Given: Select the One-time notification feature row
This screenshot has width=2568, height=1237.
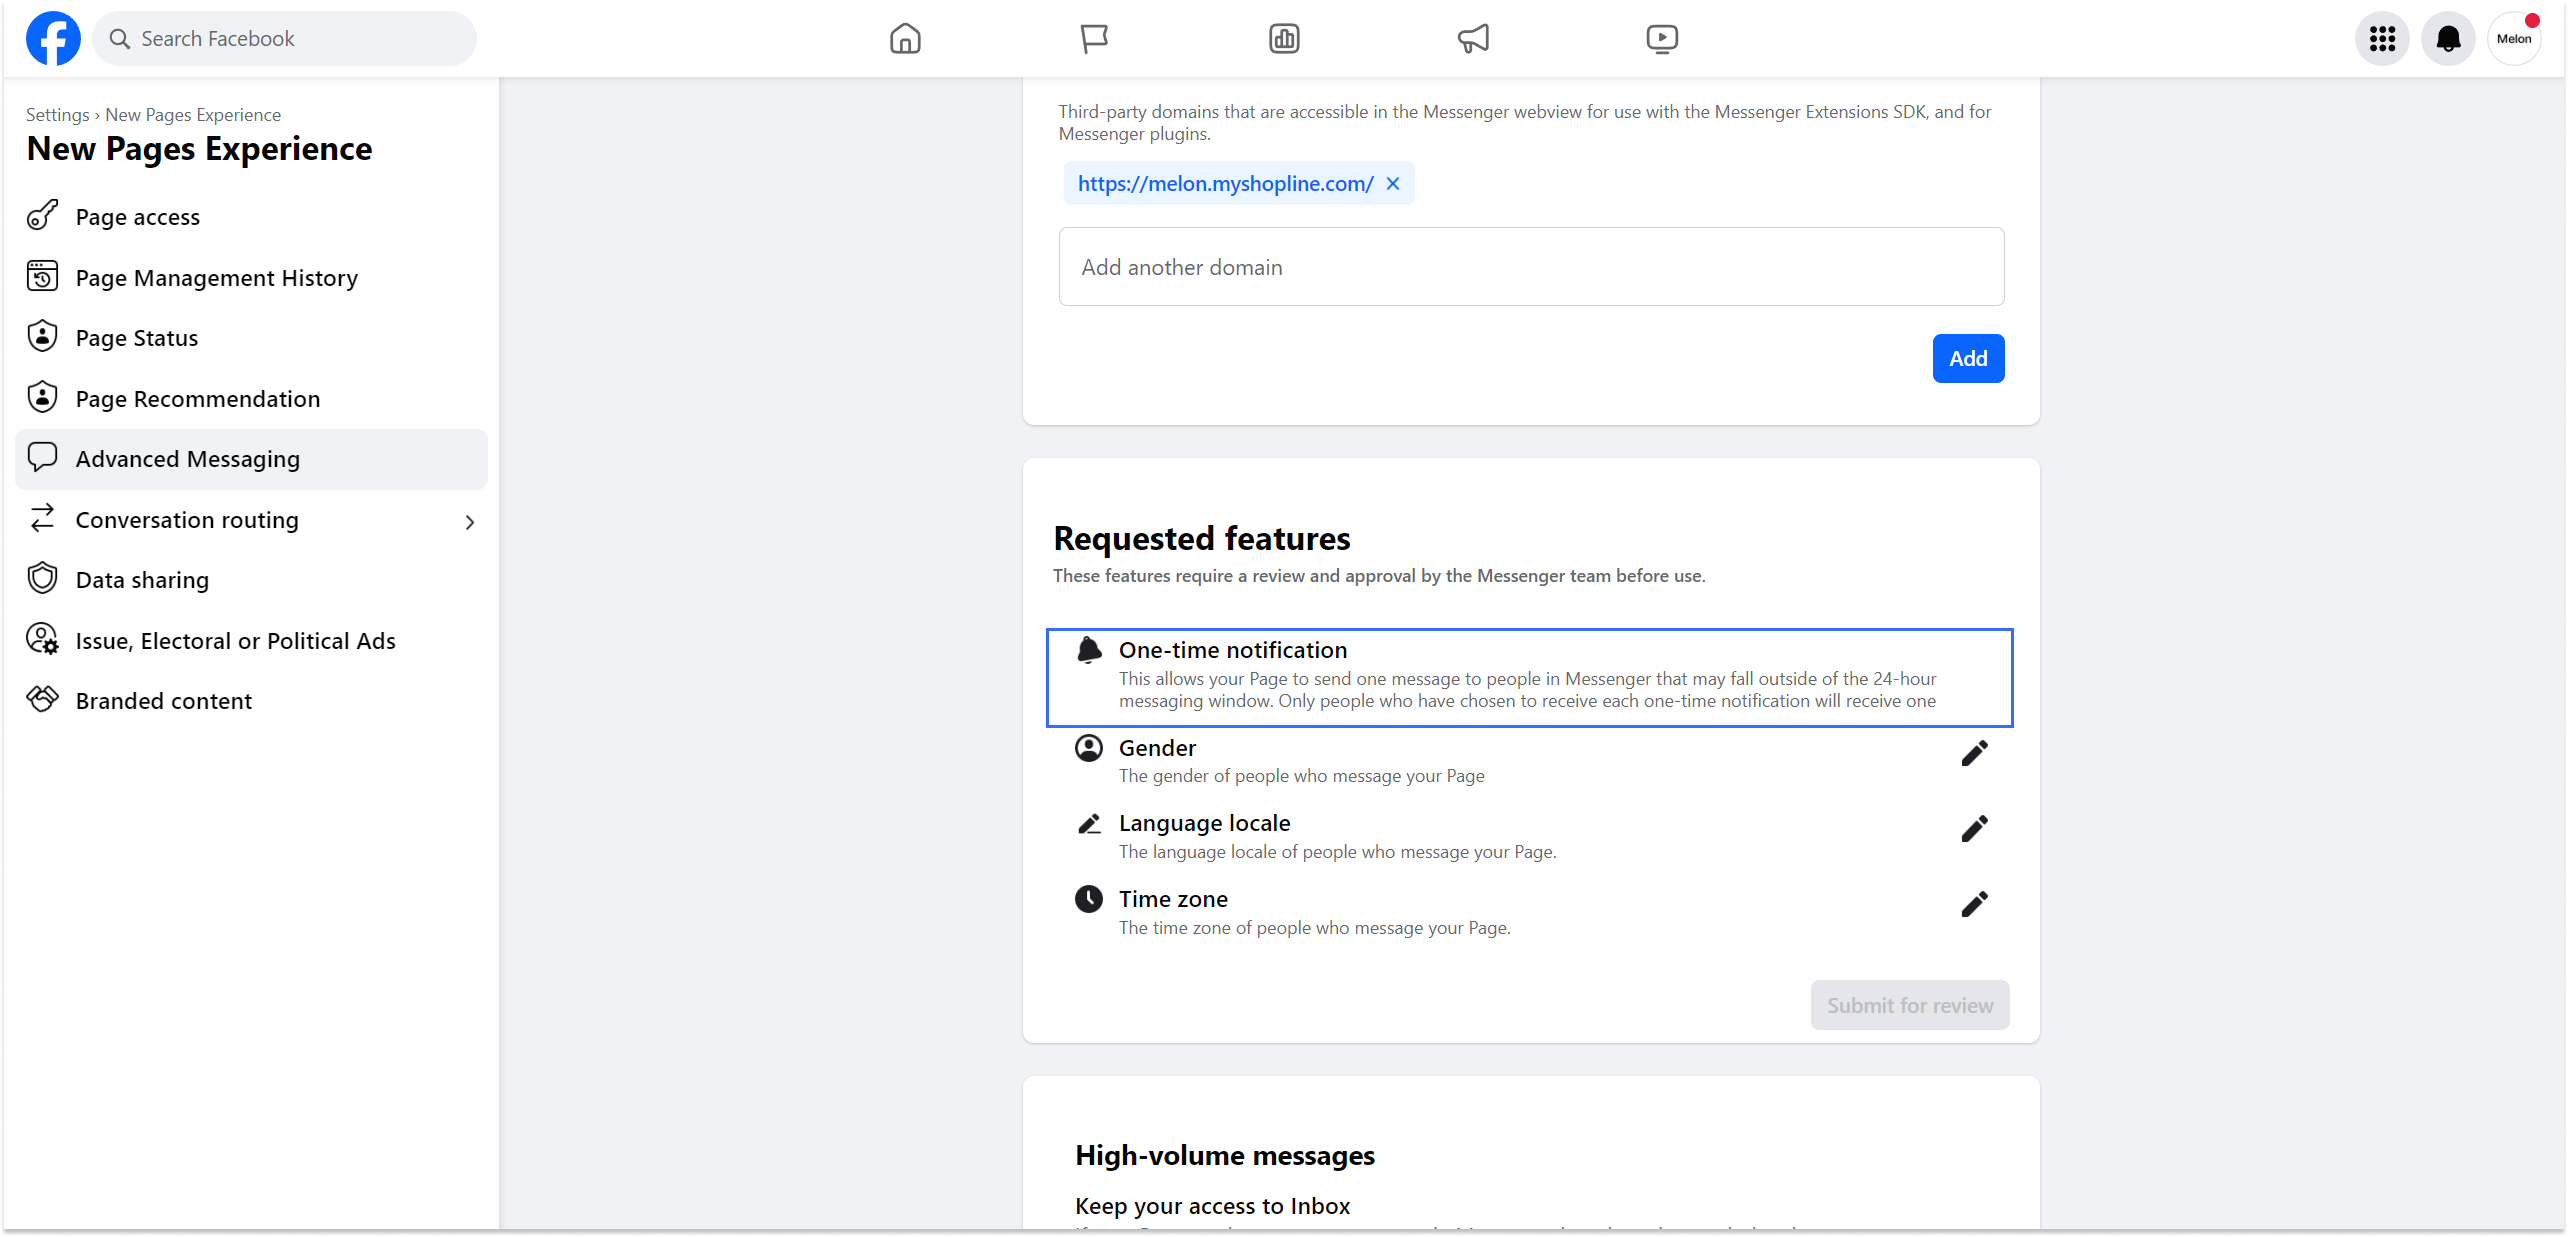Looking at the screenshot, I should click(x=1529, y=677).
